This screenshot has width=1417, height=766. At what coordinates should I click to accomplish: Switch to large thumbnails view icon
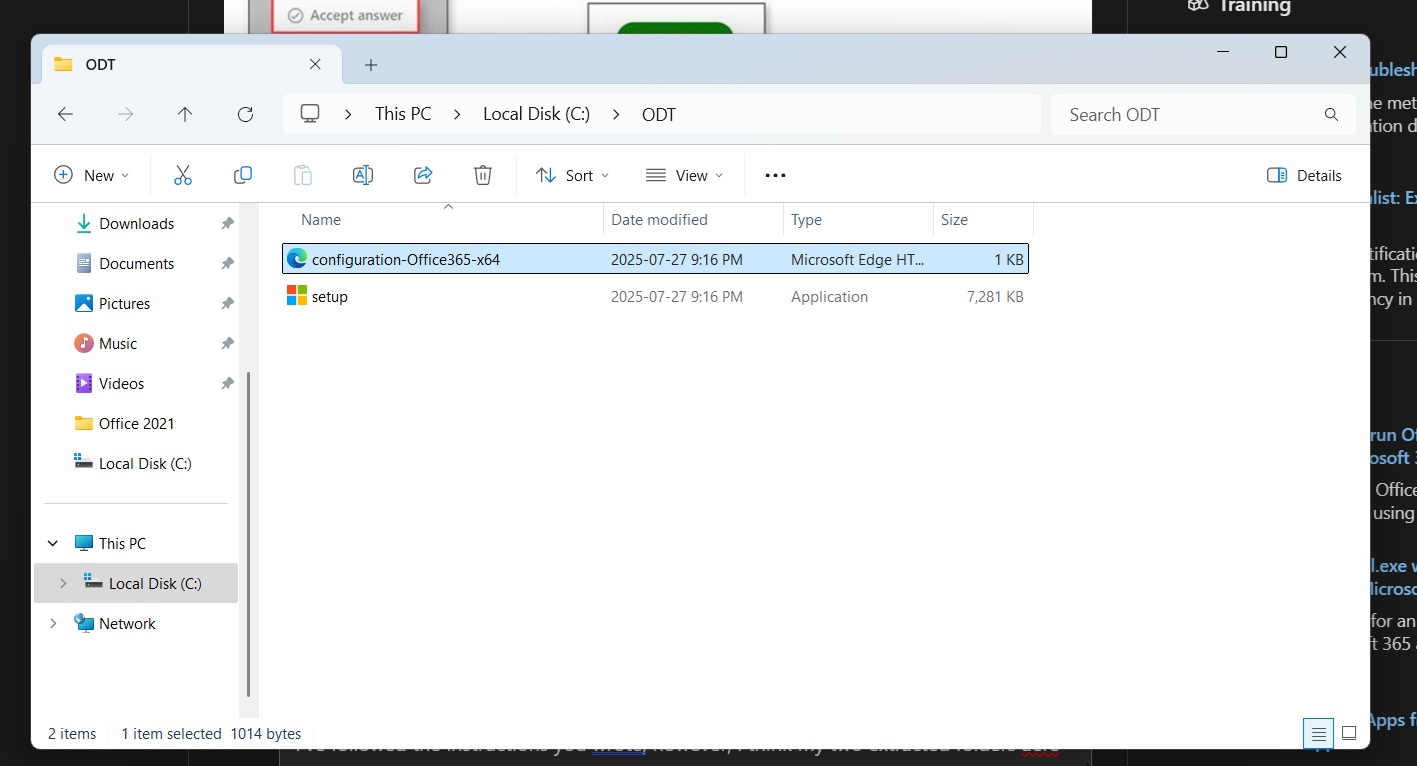[x=1349, y=733]
